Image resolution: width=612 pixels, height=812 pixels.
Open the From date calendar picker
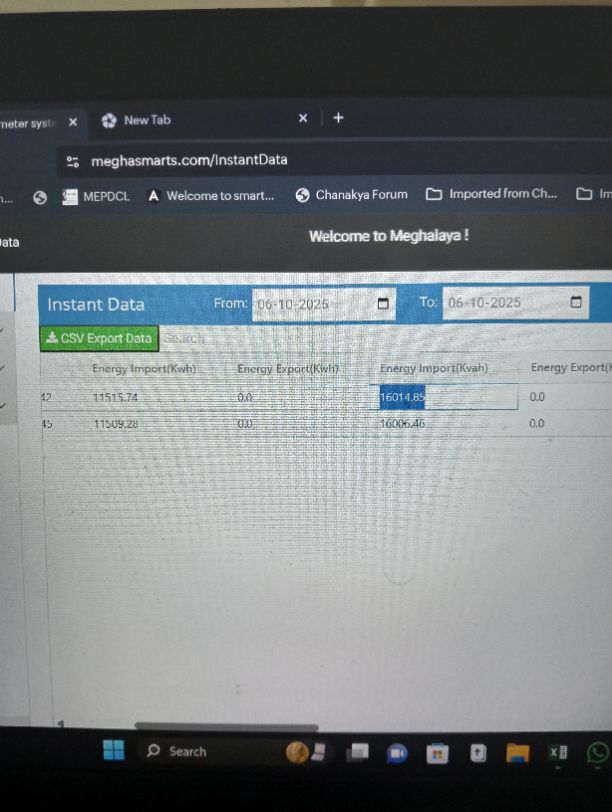click(x=383, y=303)
